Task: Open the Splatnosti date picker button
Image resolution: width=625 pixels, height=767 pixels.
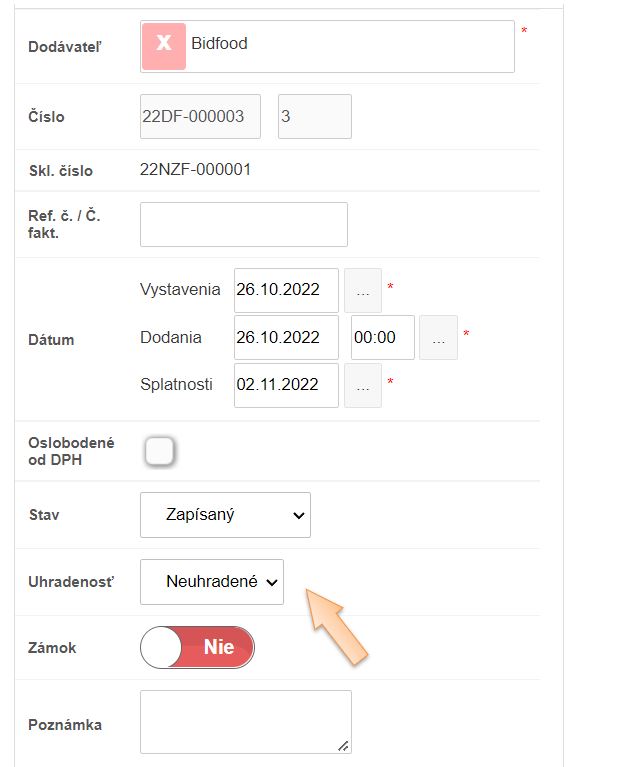Action: click(x=363, y=385)
